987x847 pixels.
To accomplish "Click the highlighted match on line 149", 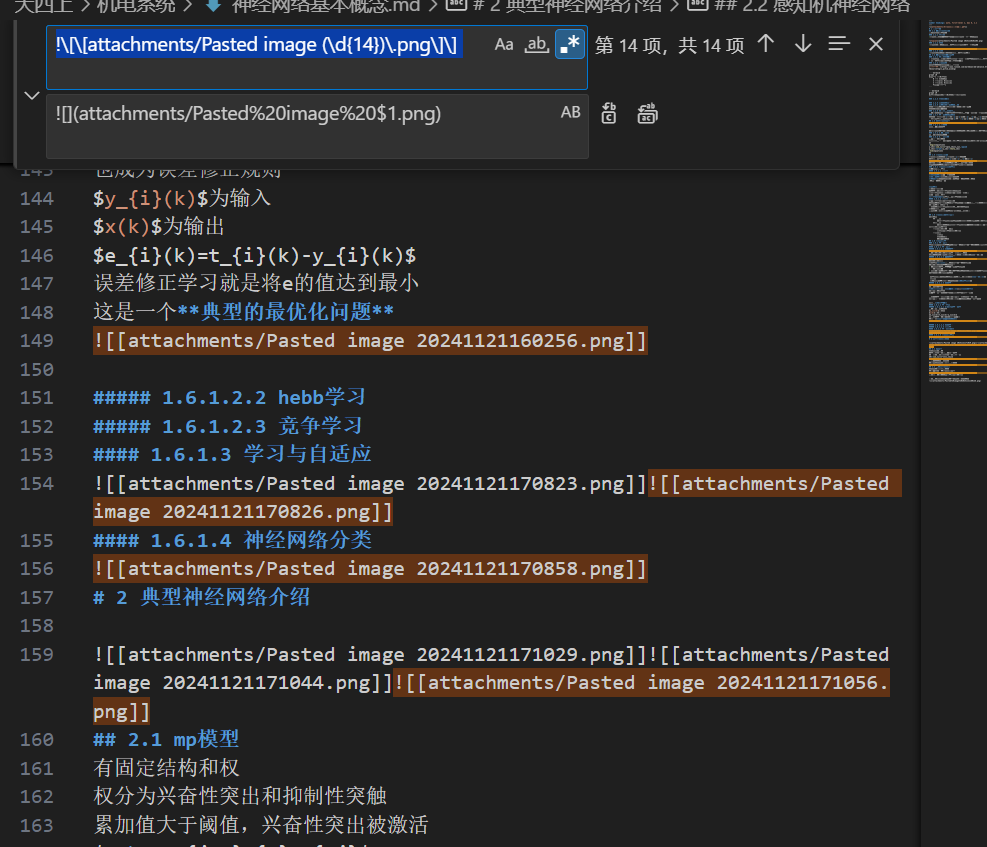I will point(370,341).
